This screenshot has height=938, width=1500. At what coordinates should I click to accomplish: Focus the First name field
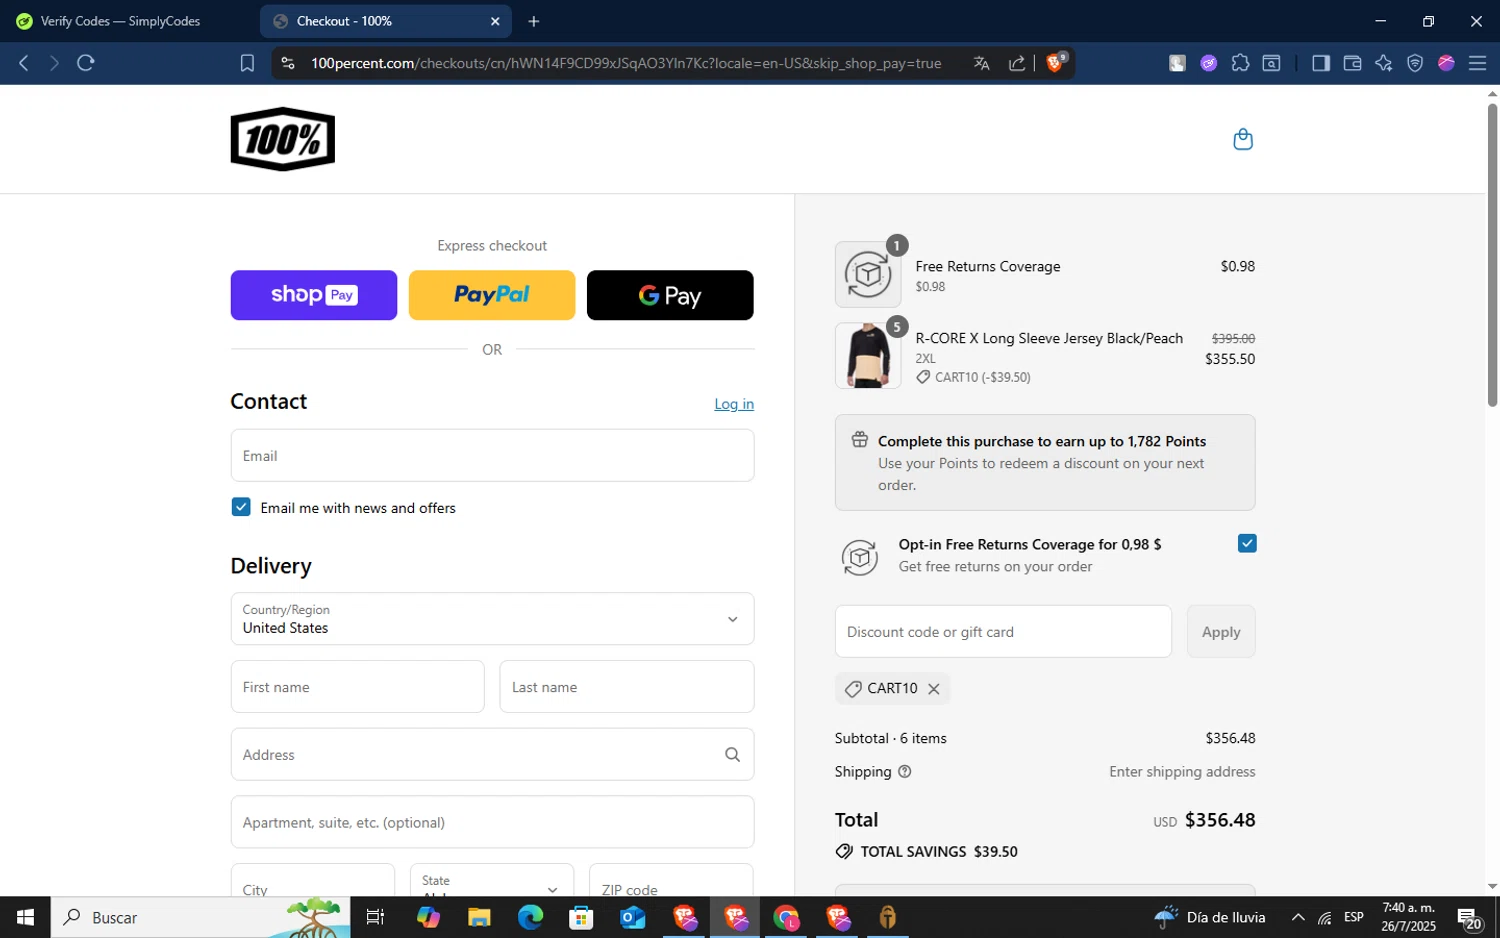(358, 687)
